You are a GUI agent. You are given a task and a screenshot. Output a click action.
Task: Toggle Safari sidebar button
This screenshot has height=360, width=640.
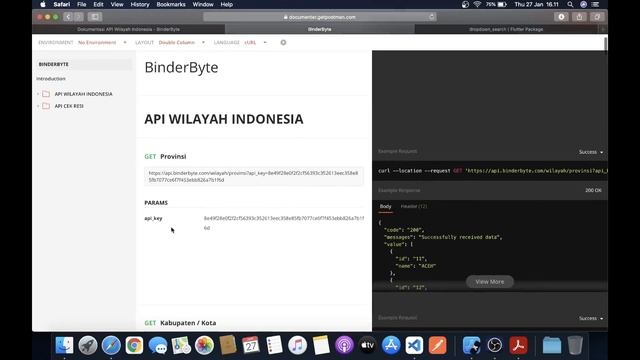(95, 17)
